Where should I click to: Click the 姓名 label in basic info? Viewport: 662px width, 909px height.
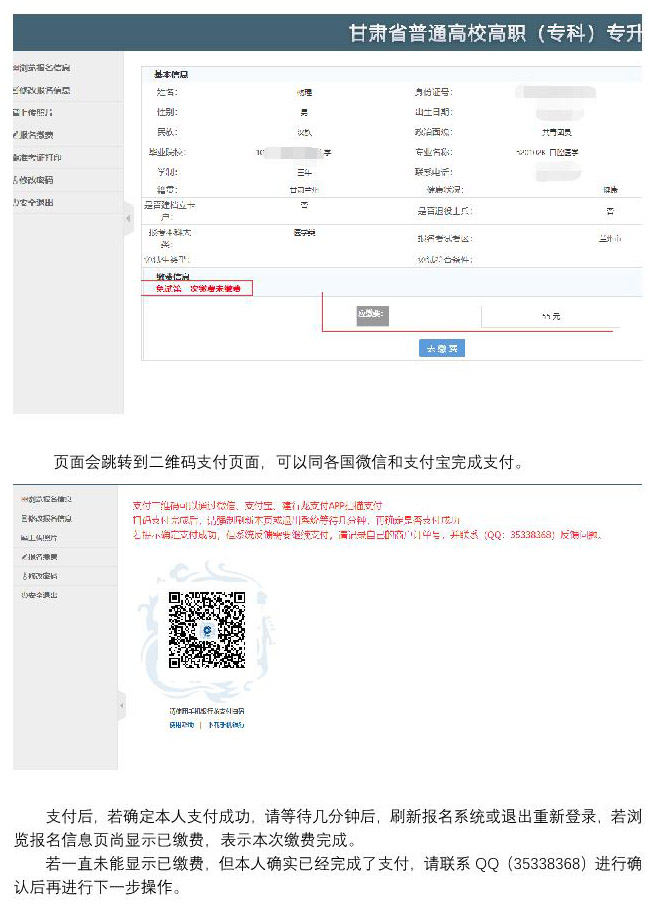tap(167, 92)
